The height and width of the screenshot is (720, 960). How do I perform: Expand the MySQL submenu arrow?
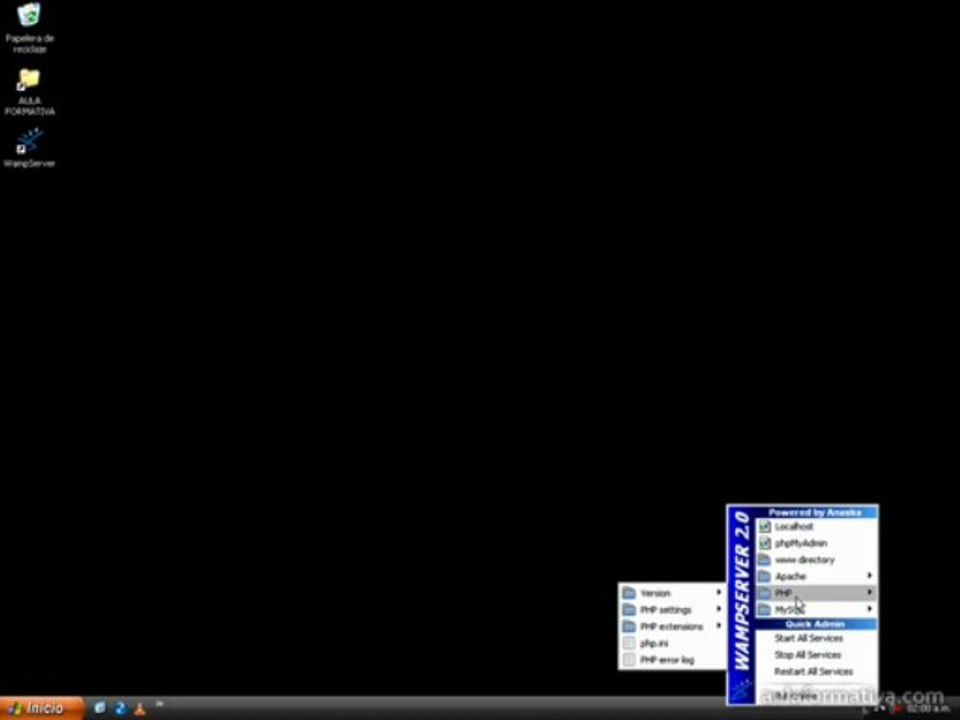point(869,609)
